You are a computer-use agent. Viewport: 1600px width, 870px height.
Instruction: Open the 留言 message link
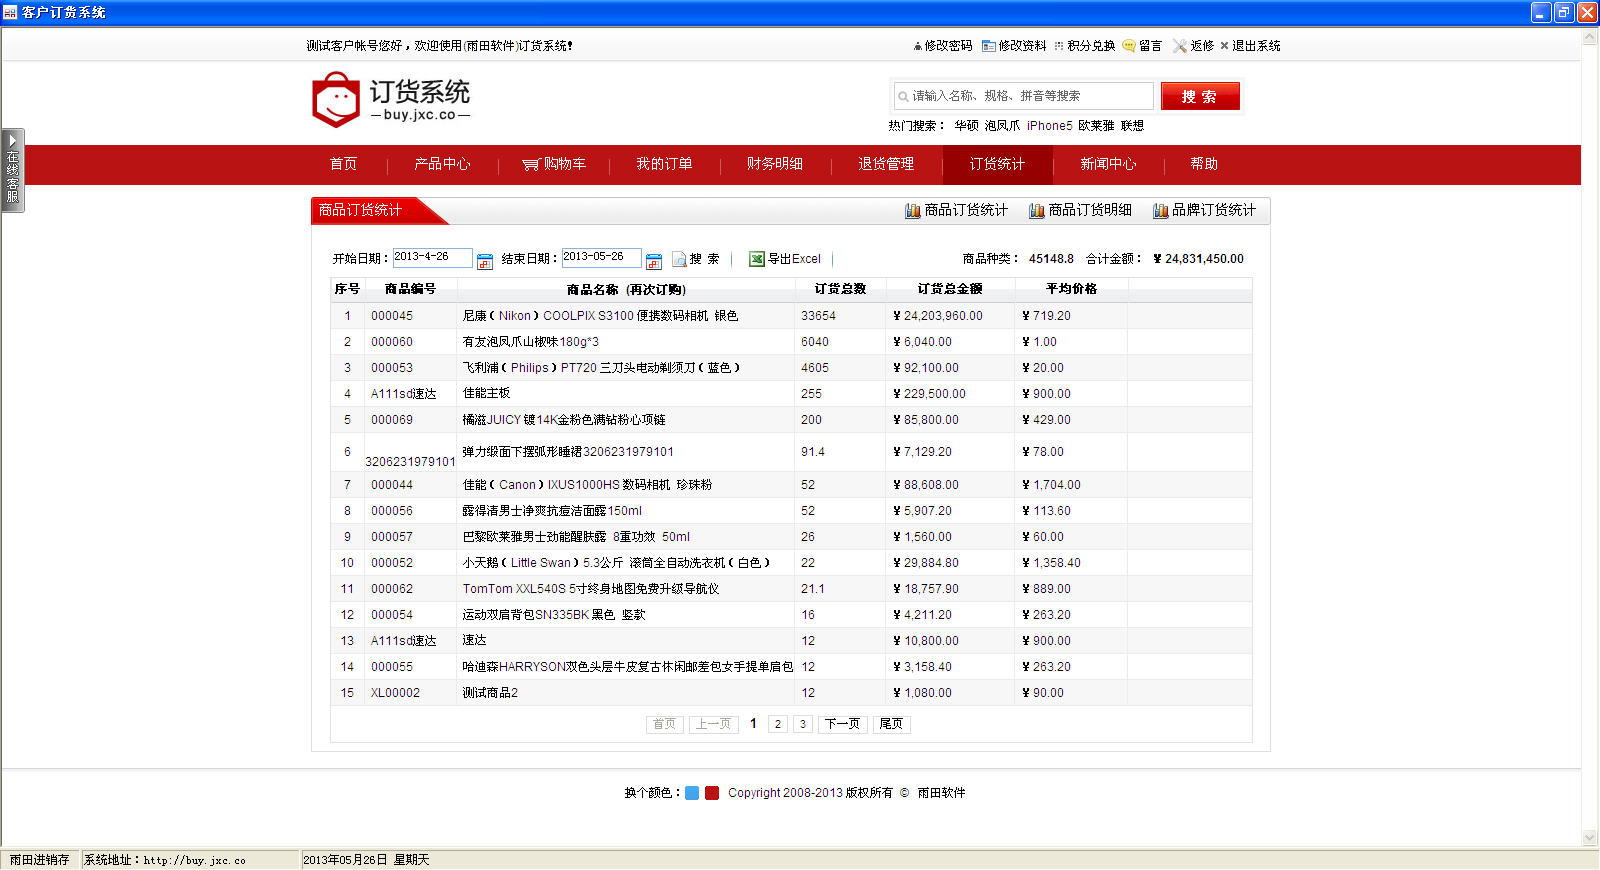point(1142,46)
